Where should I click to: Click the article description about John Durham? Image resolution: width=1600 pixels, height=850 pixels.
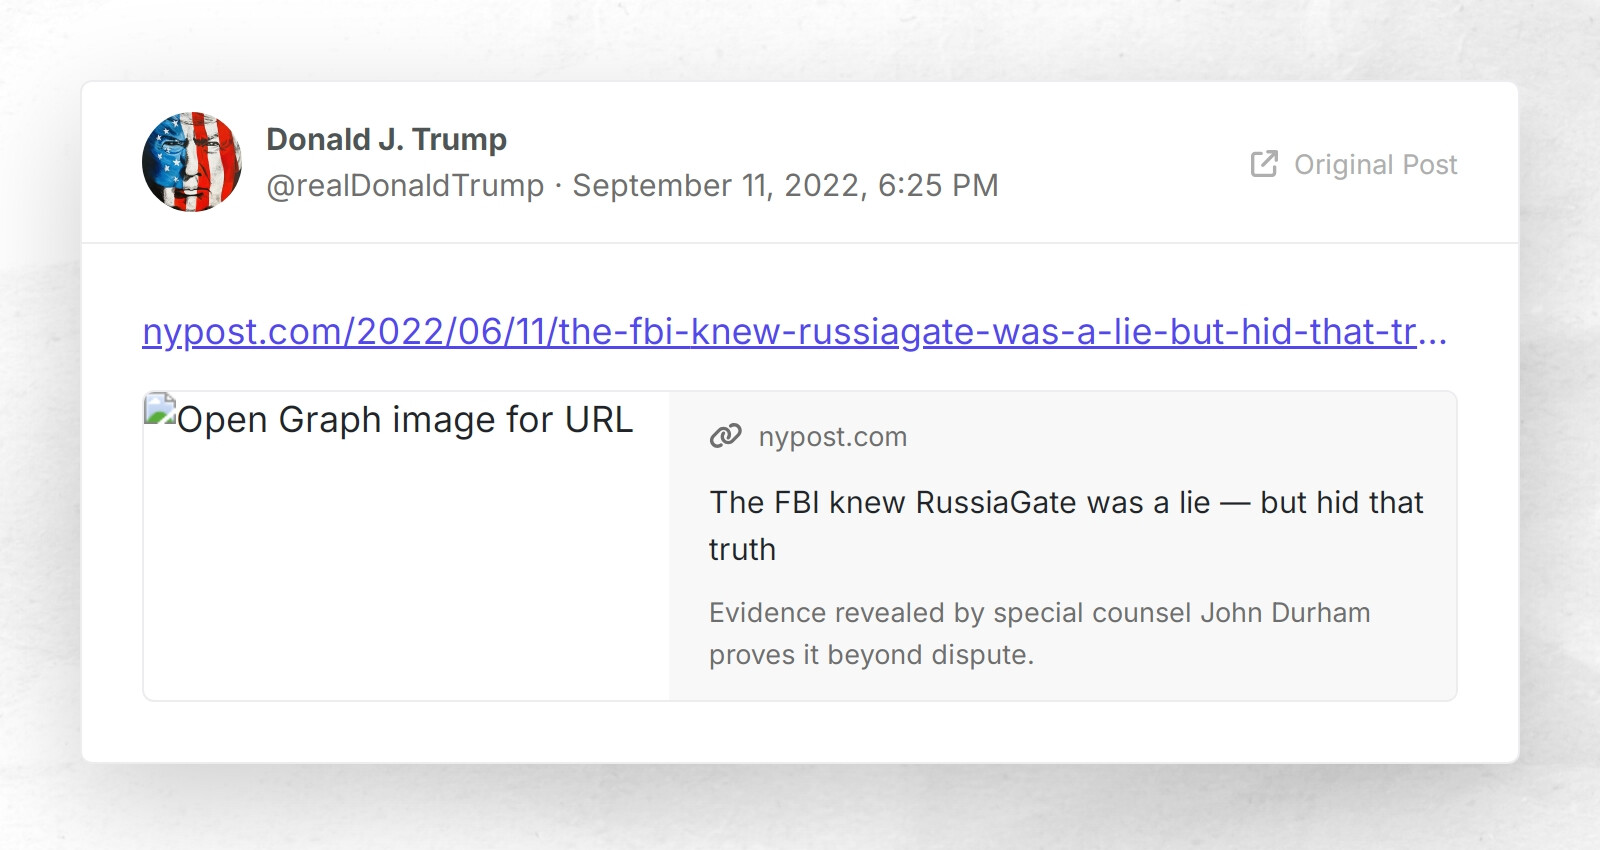click(x=1038, y=634)
